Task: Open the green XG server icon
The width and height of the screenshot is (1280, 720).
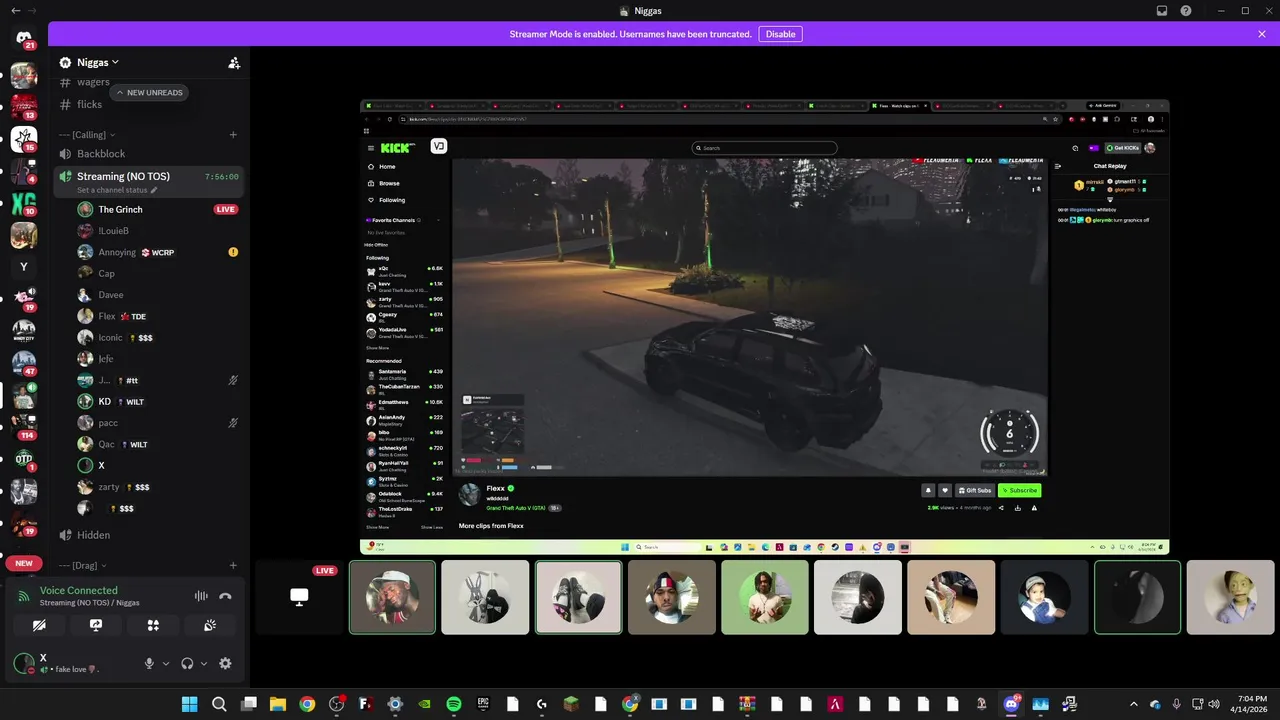Action: pos(24,204)
